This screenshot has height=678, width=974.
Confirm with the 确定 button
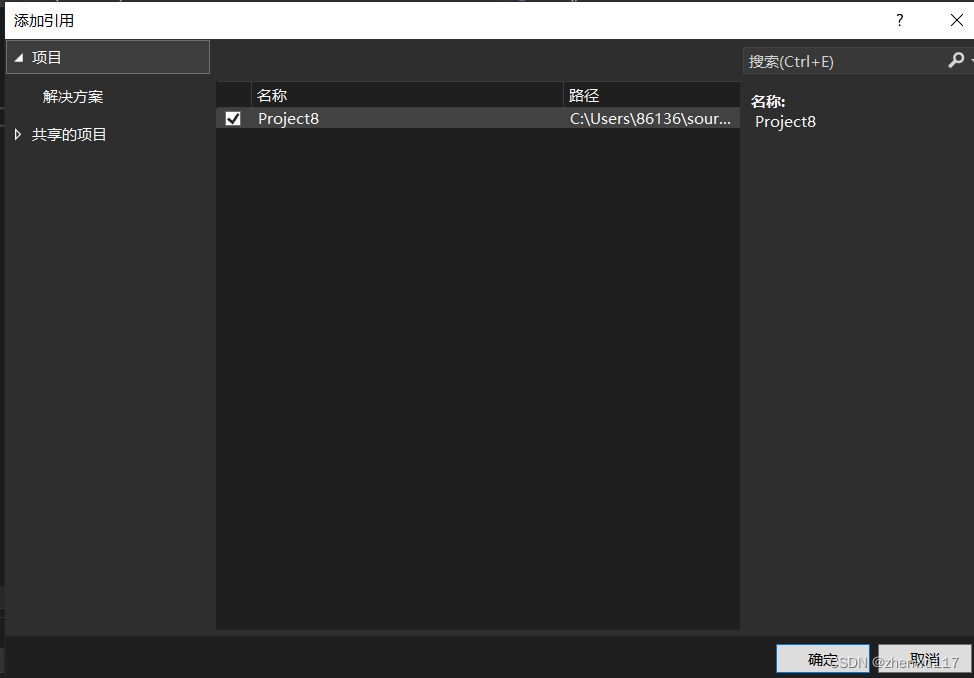[822, 658]
